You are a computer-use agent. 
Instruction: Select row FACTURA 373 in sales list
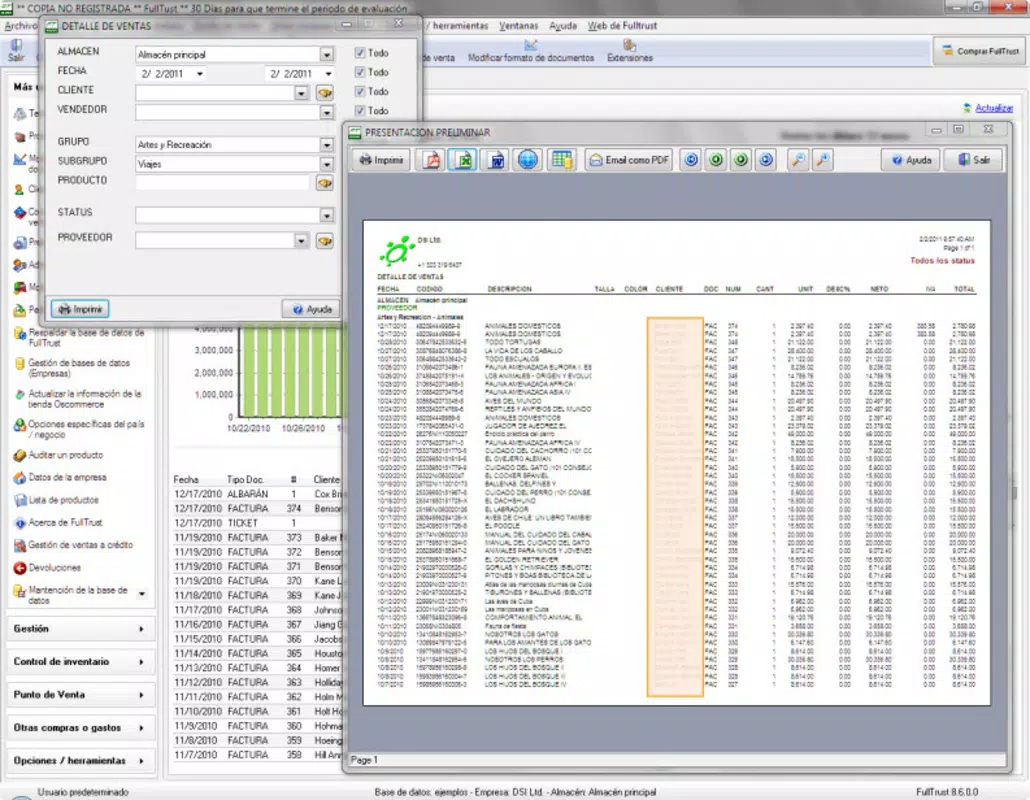[x=257, y=537]
